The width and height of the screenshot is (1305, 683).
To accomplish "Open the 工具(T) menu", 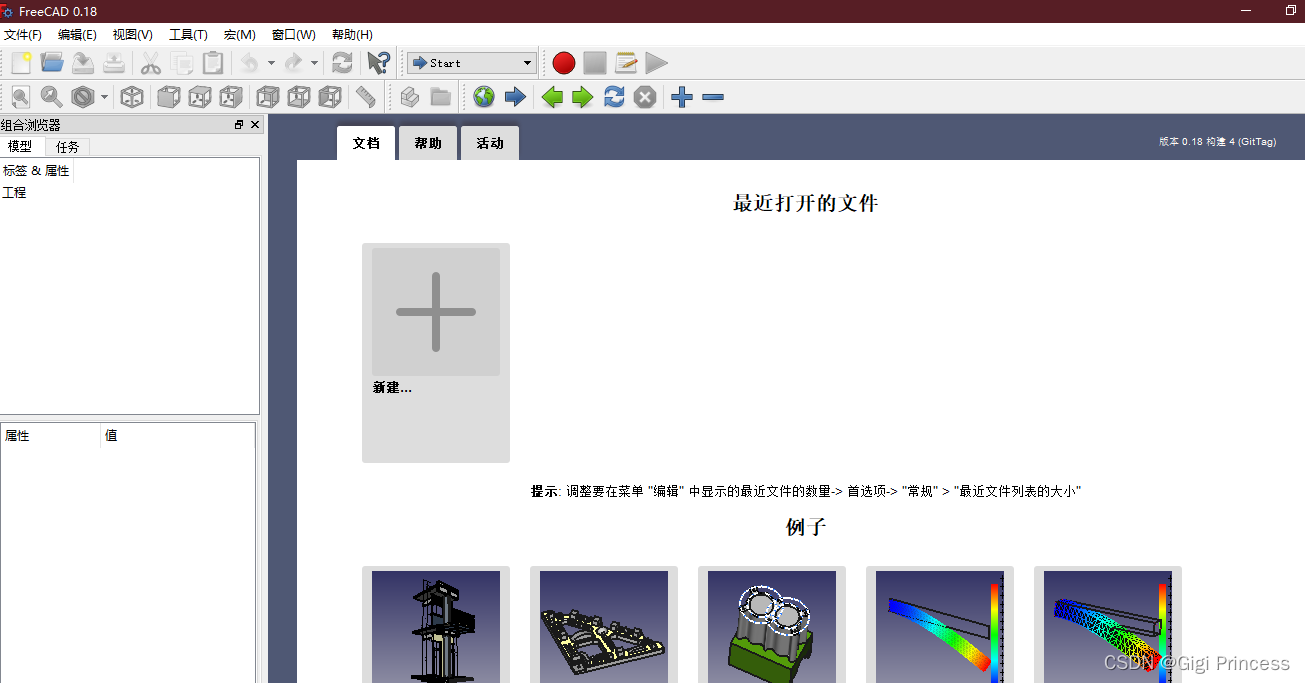I will (188, 34).
